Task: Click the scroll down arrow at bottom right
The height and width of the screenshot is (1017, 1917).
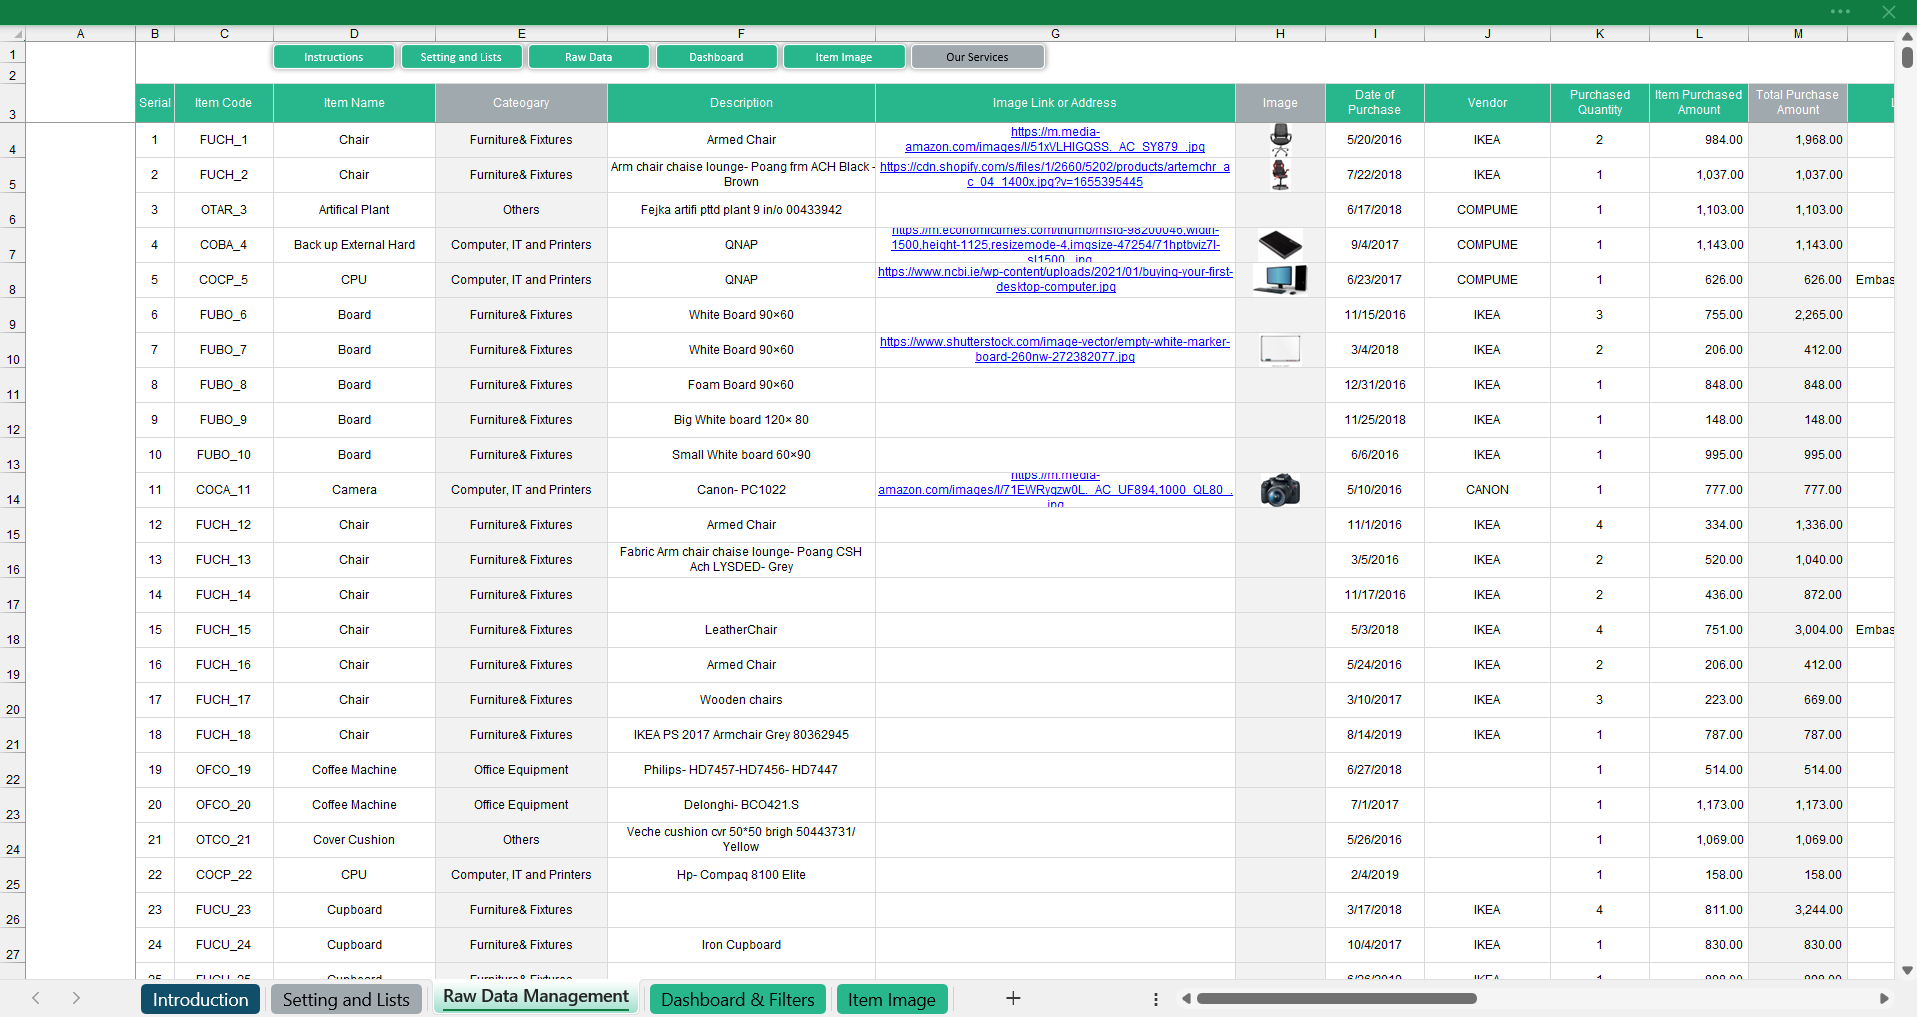Action: coord(1907,970)
